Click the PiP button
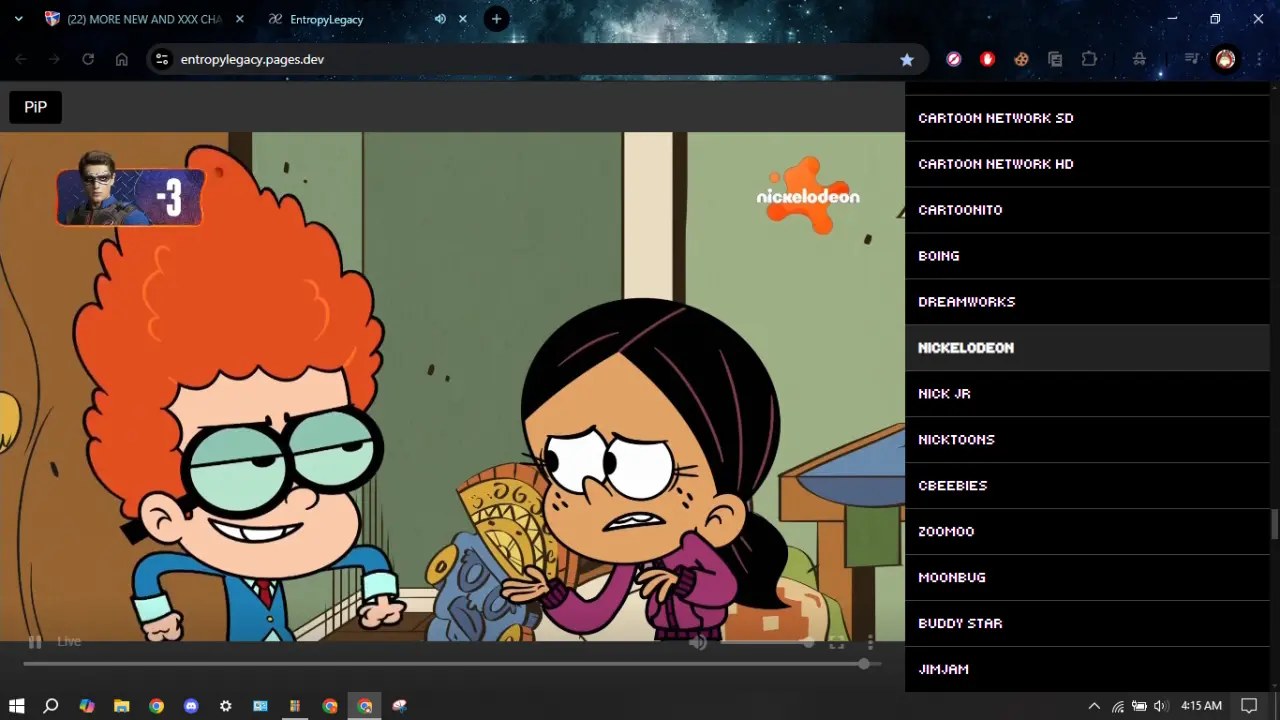The width and height of the screenshot is (1280, 720). pyautogui.click(x=36, y=107)
